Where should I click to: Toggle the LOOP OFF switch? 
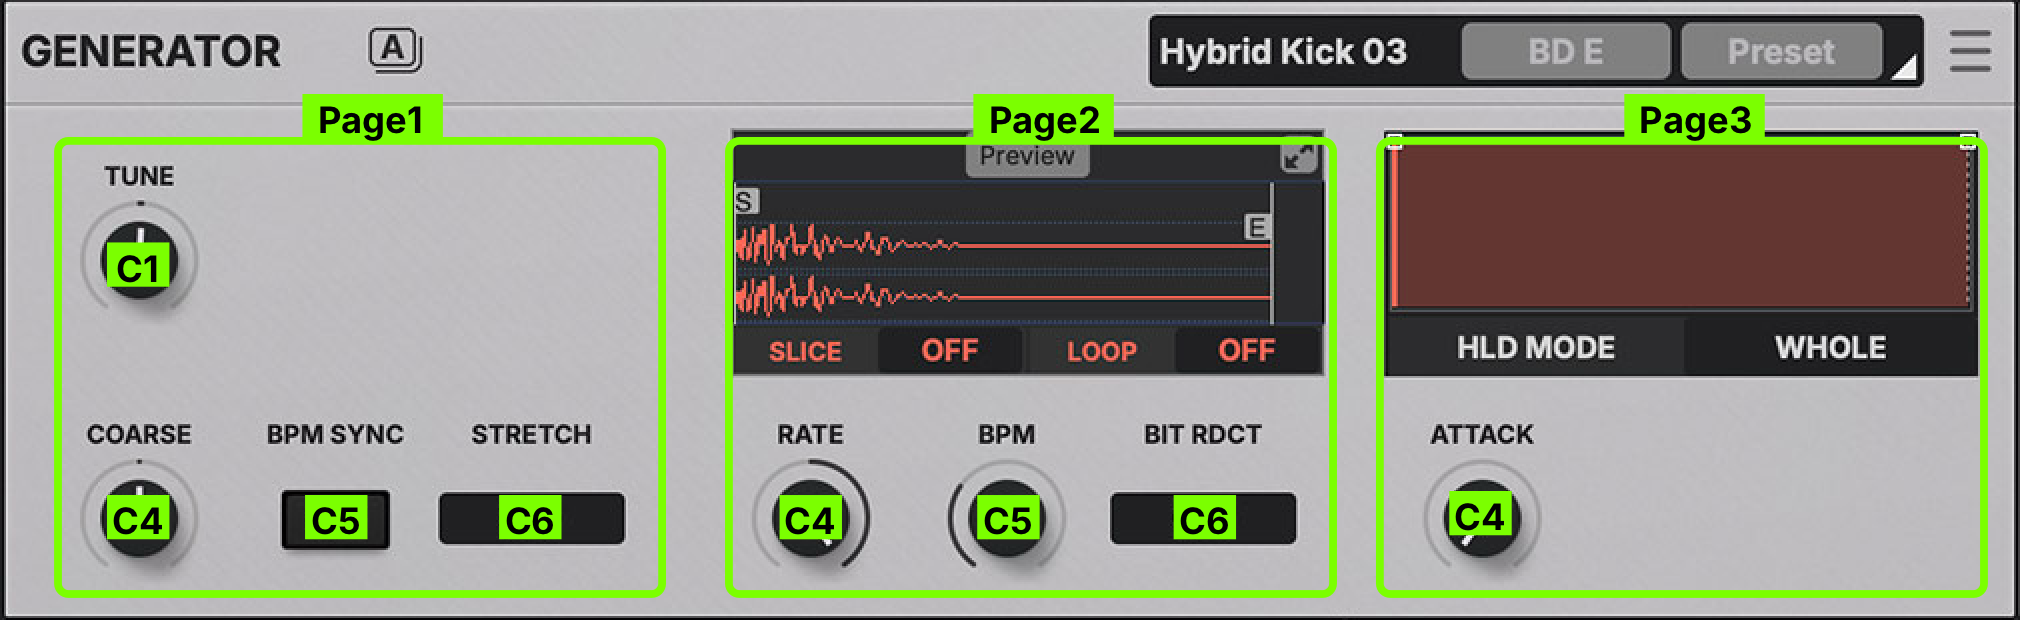[x=1246, y=351]
